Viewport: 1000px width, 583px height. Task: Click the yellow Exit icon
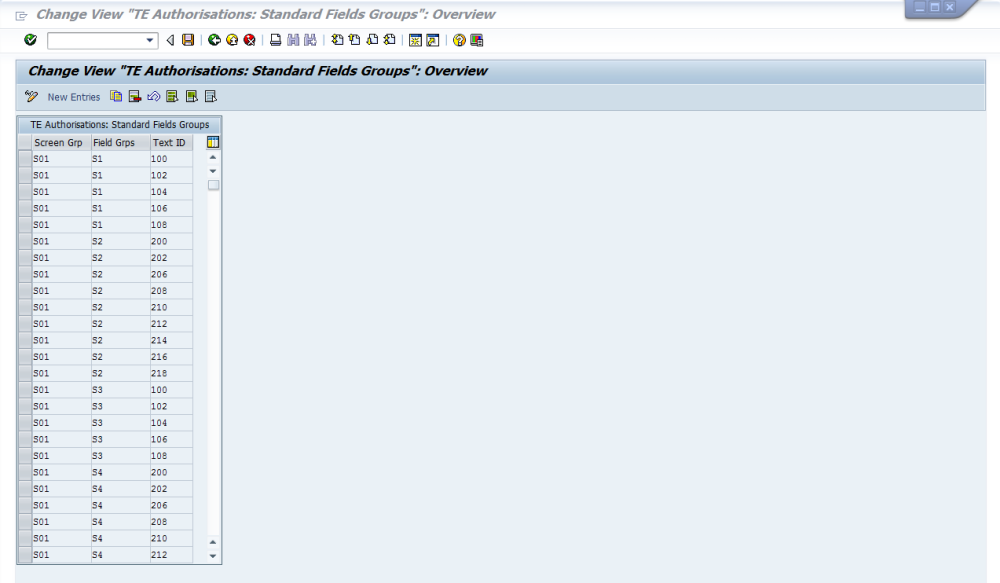pos(232,40)
